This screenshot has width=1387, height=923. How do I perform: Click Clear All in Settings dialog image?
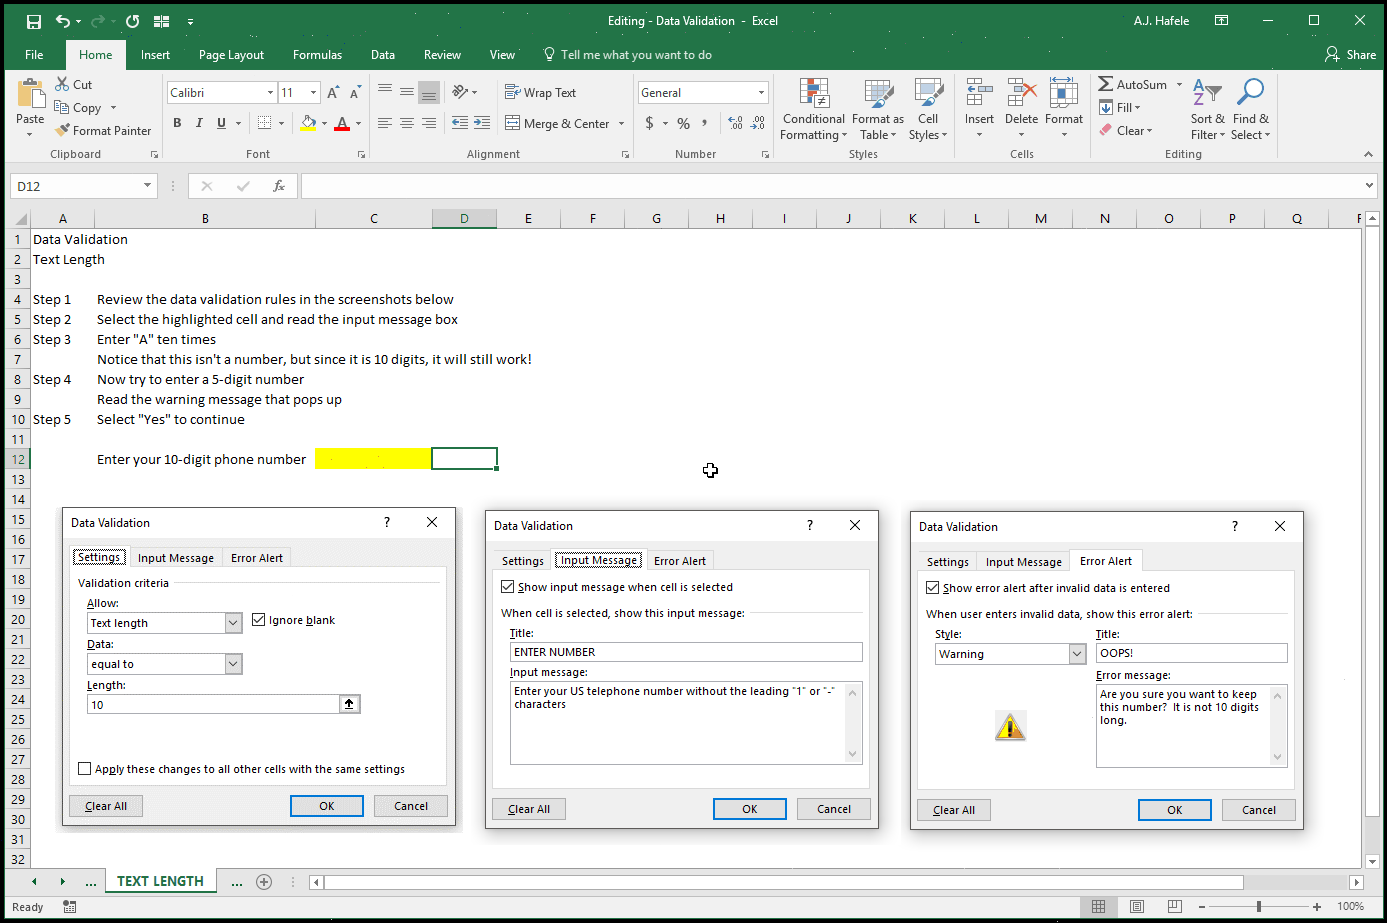click(106, 806)
